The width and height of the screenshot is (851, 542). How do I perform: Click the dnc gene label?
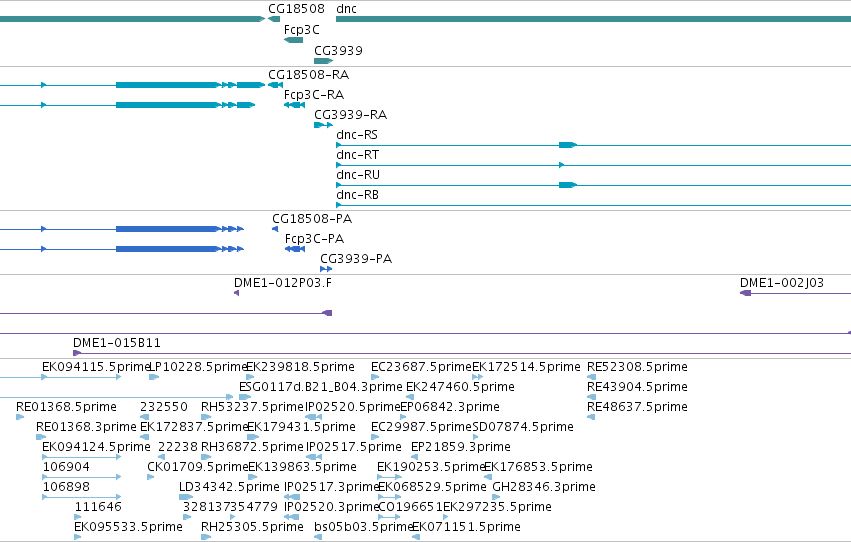[x=346, y=9]
